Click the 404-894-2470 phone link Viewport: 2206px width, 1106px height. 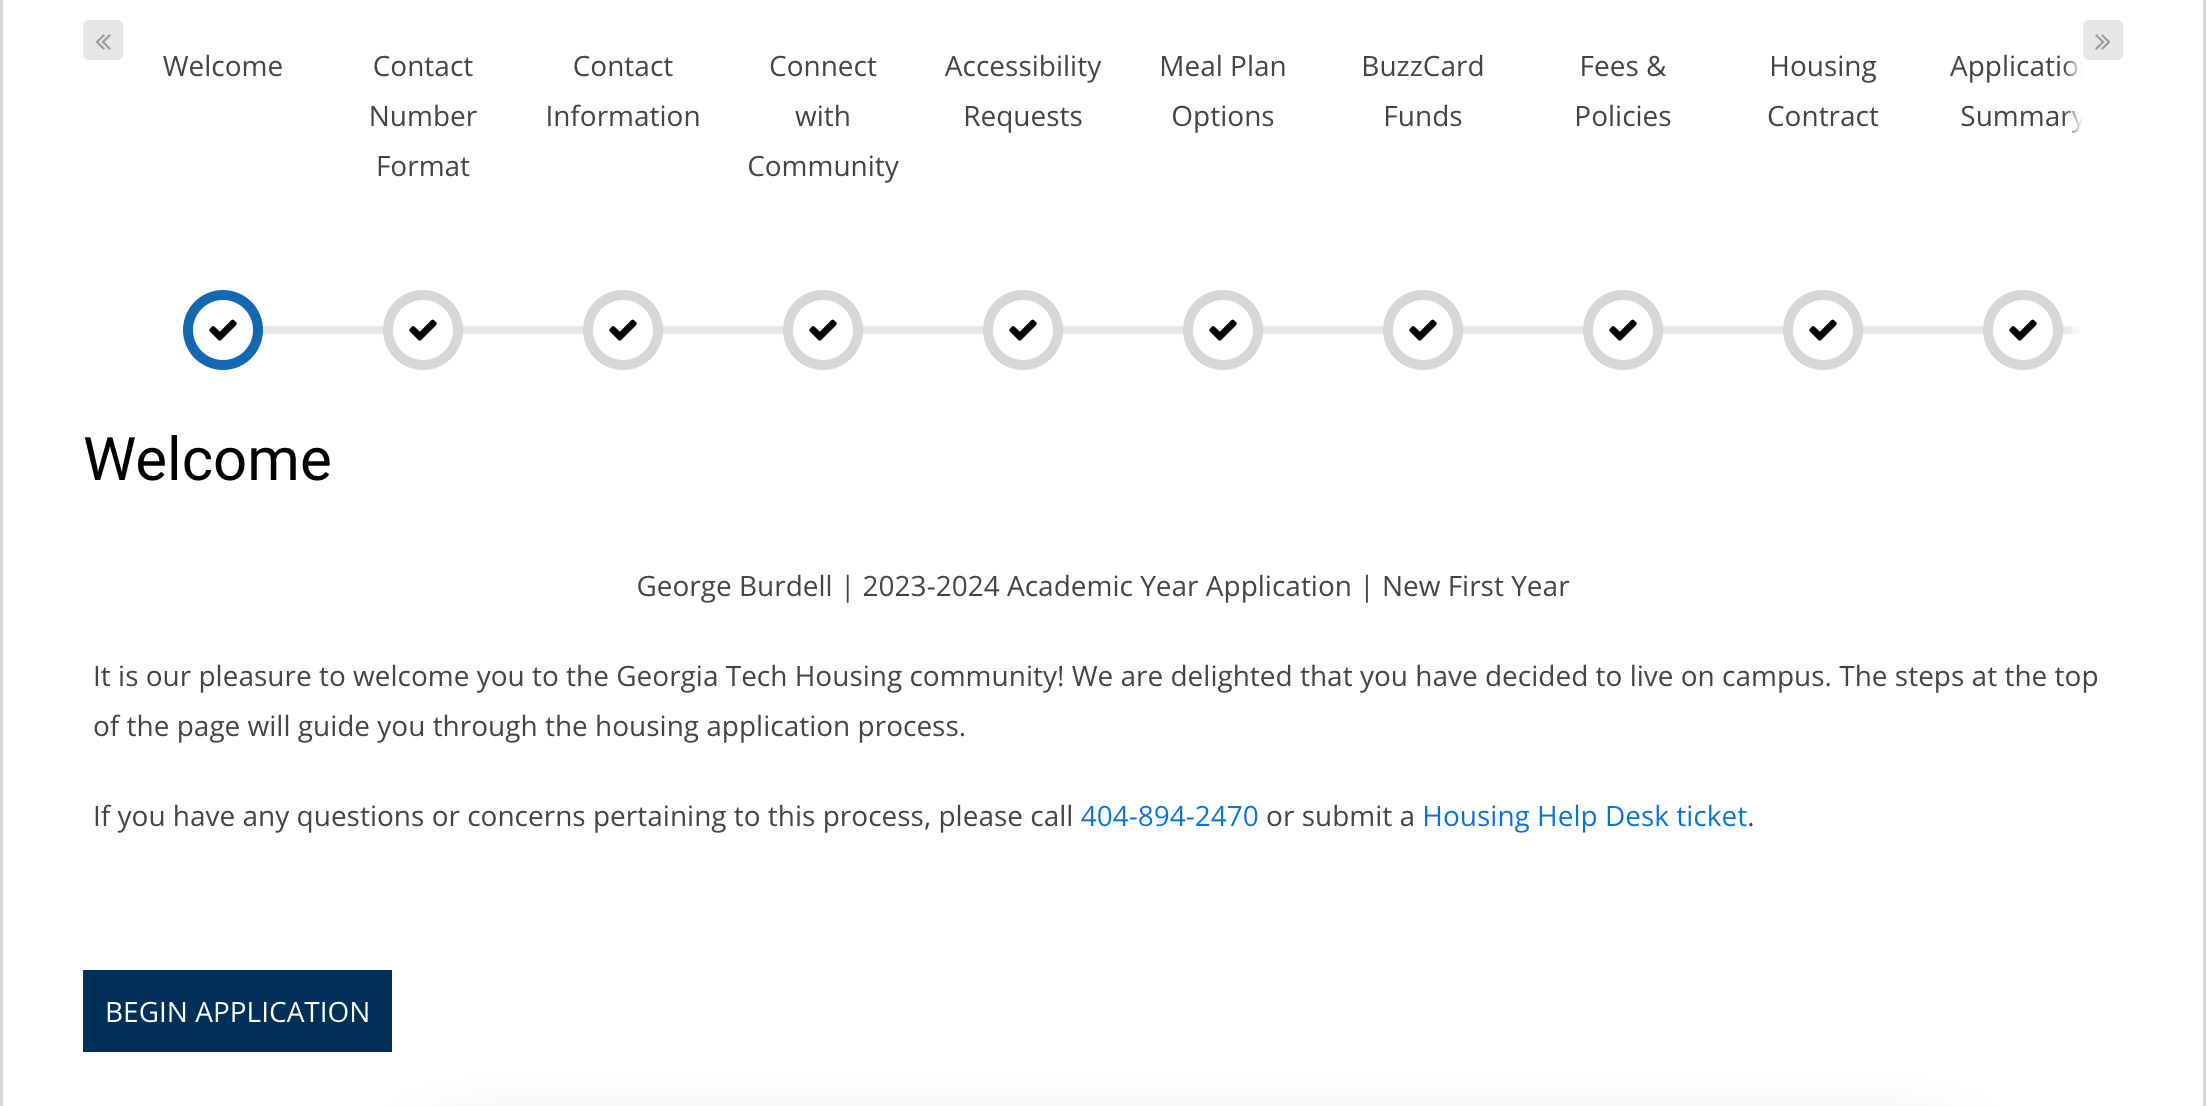pyautogui.click(x=1169, y=816)
